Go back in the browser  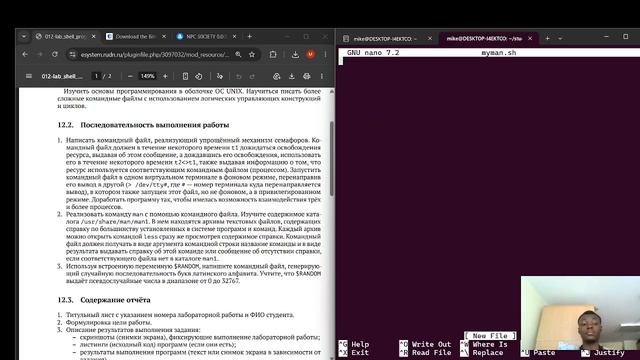point(25,54)
